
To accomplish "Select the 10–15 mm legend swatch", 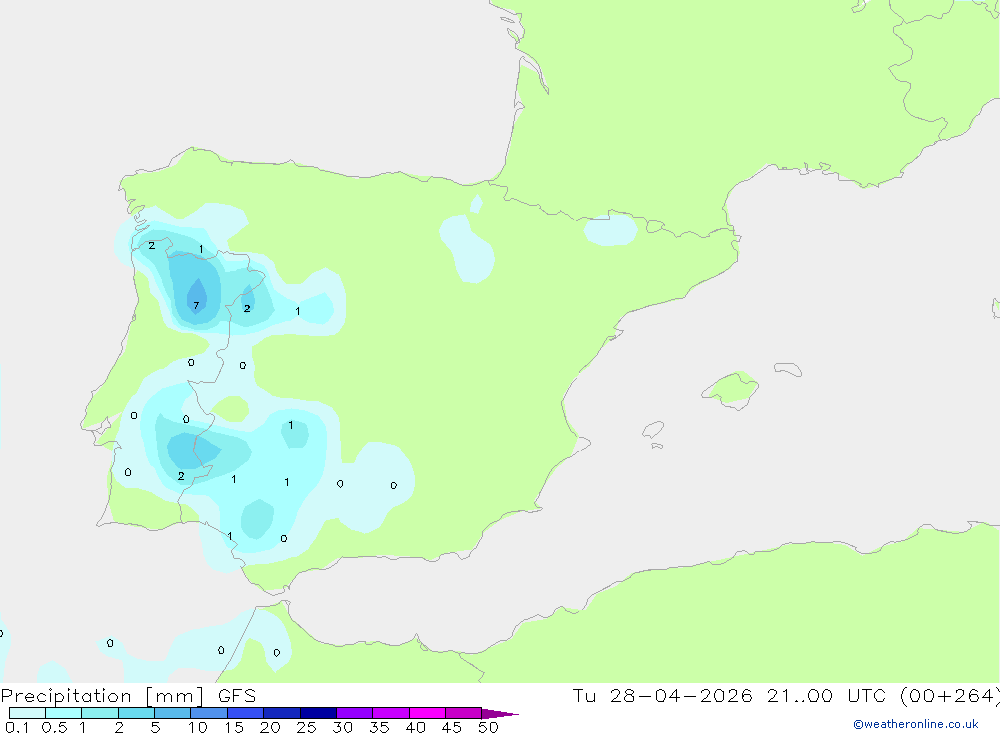I will [209, 713].
